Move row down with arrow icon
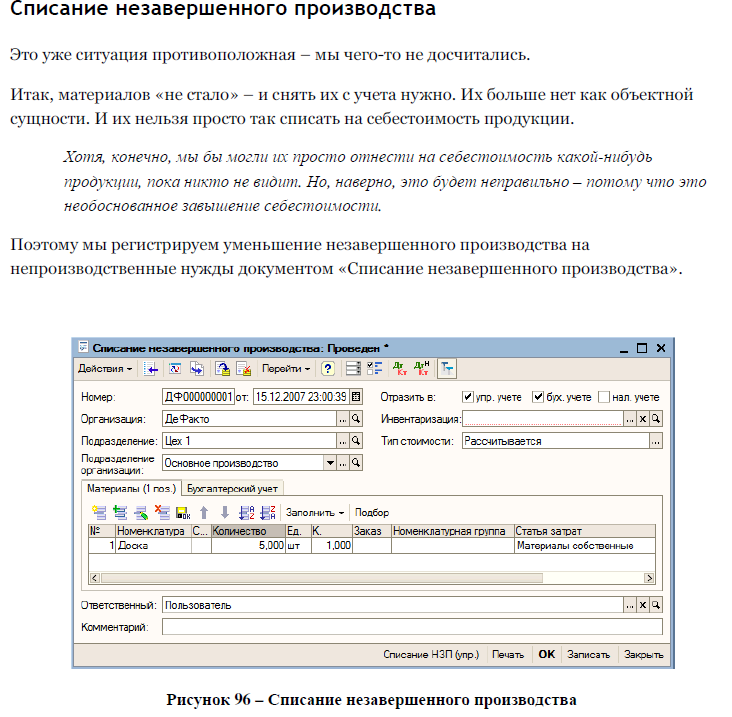 coord(225,513)
